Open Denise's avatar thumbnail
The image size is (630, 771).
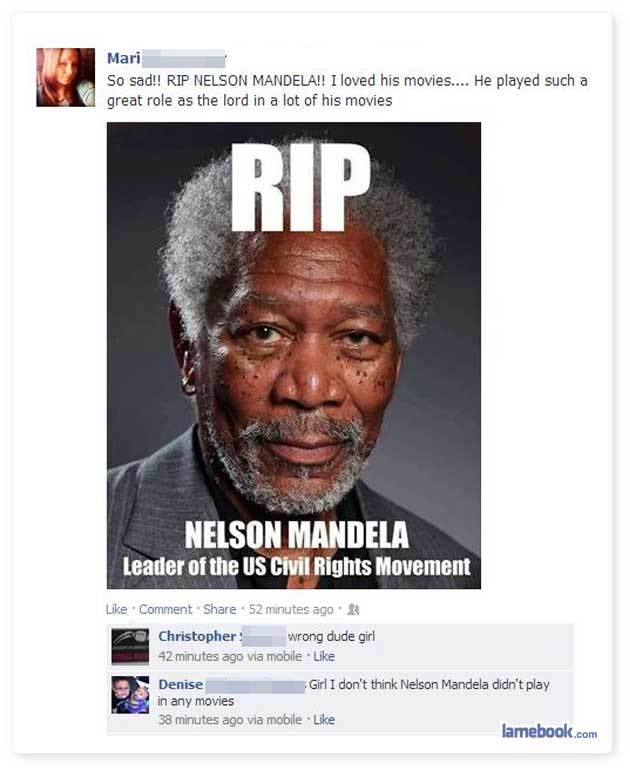[130, 695]
